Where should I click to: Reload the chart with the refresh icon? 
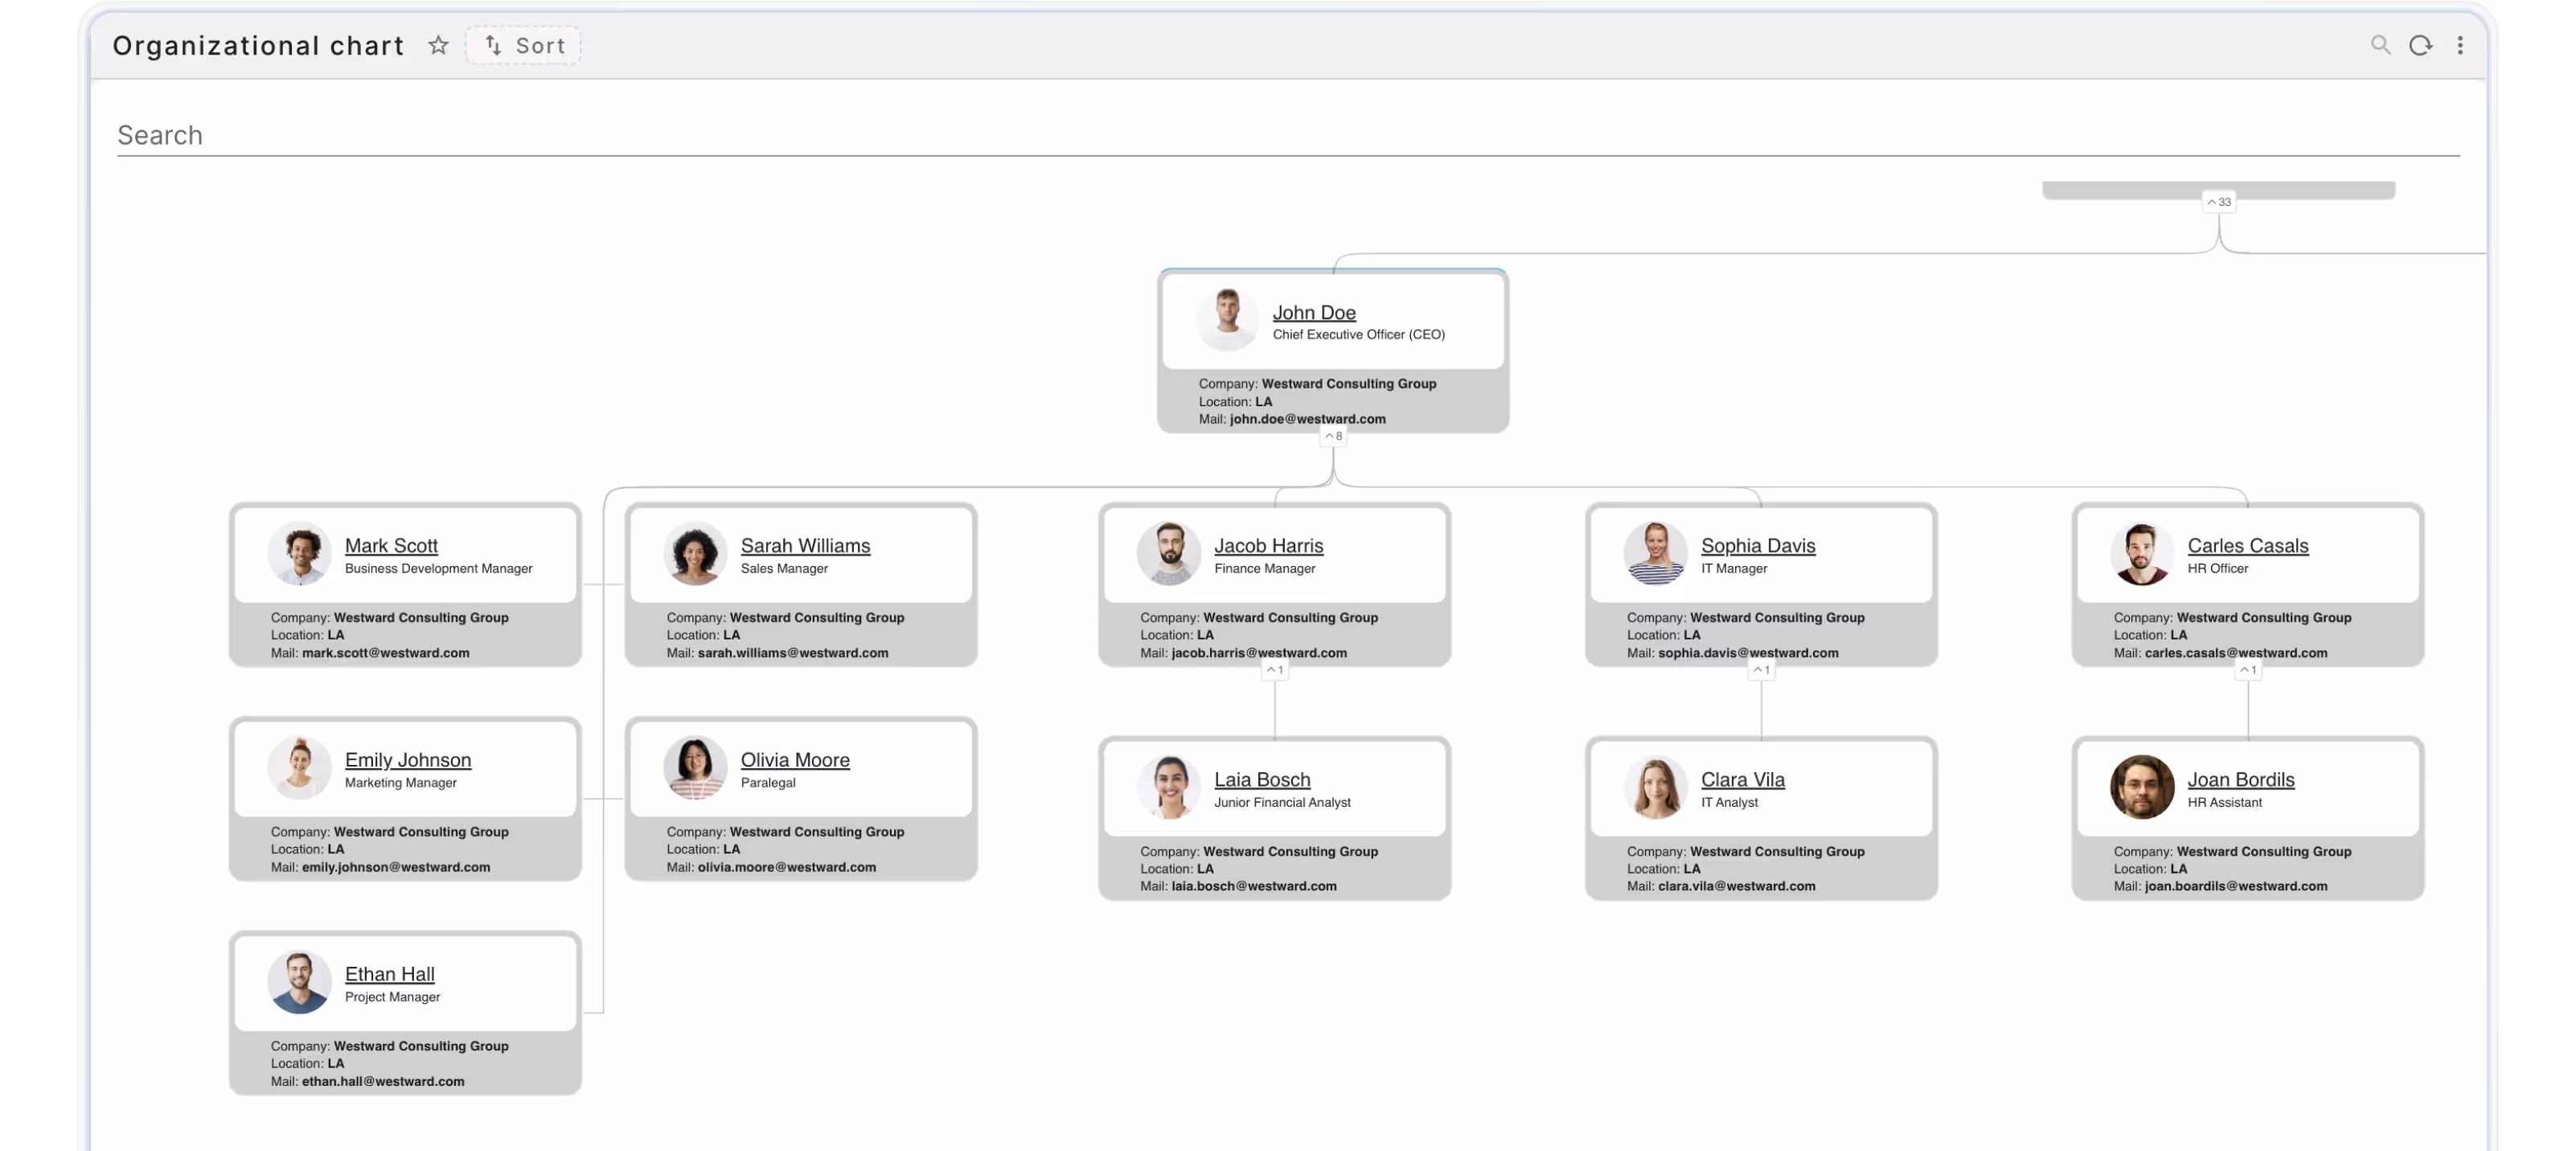(2421, 45)
